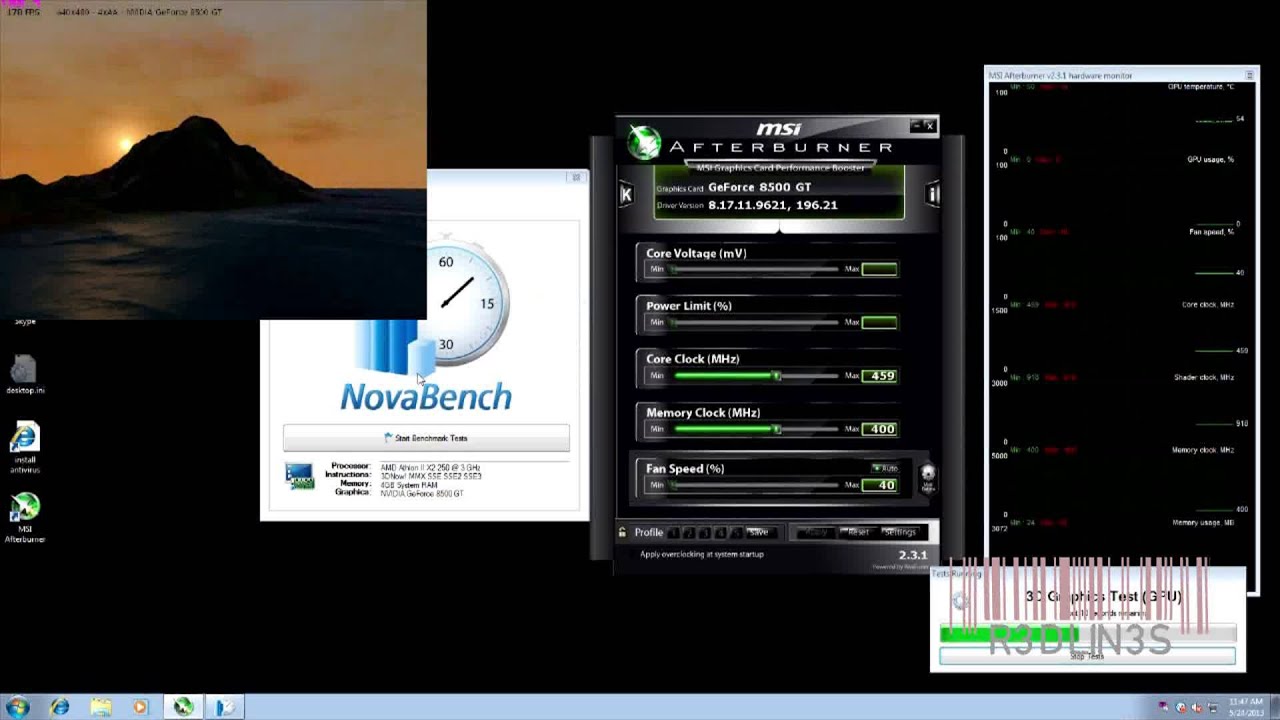Click the GeForce 8500 GT graphics card text
Image resolution: width=1280 pixels, height=720 pixels.
tap(759, 187)
